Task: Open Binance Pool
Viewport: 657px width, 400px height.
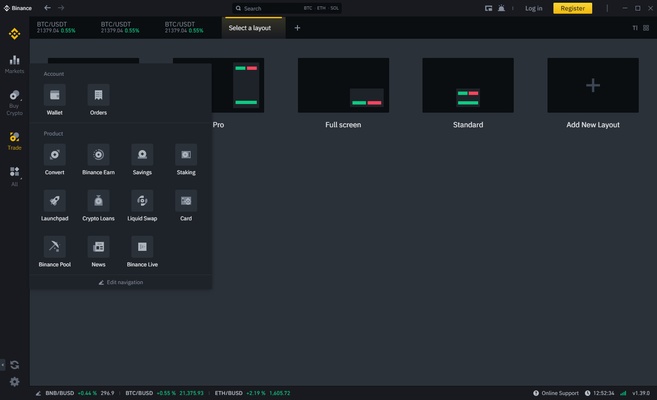Action: [x=54, y=252]
